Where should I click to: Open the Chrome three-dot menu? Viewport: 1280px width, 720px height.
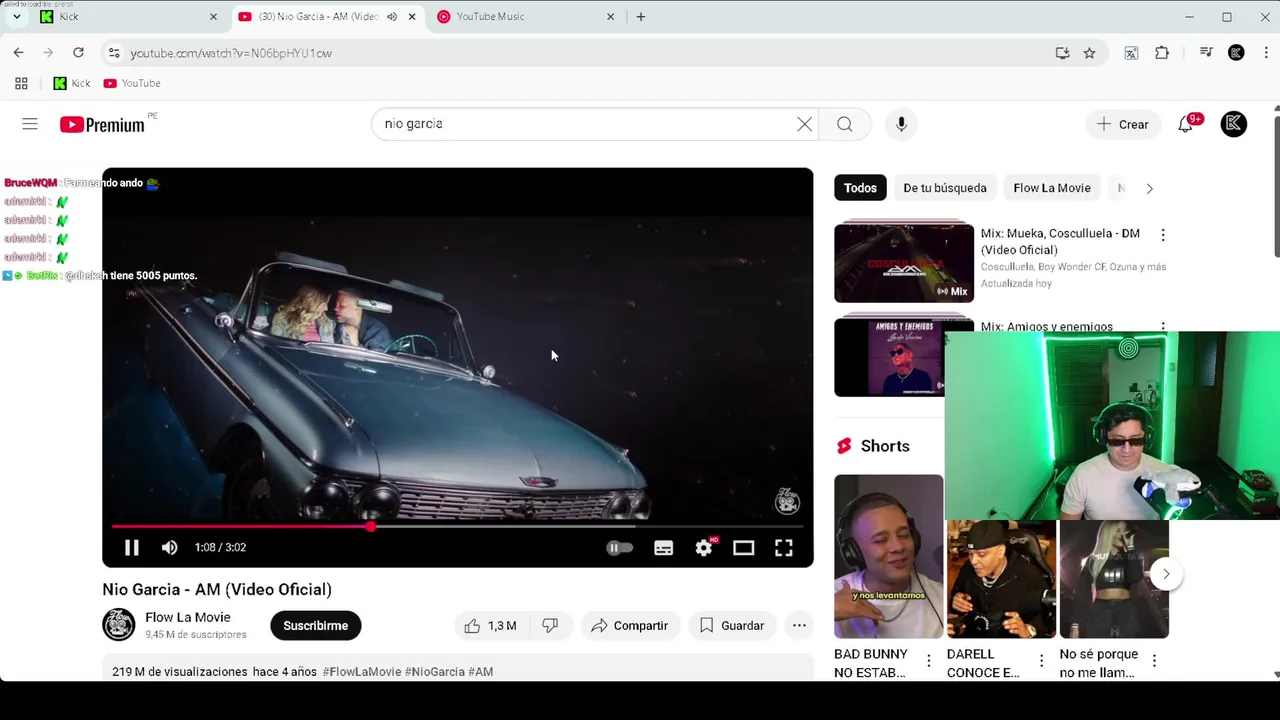[1265, 53]
